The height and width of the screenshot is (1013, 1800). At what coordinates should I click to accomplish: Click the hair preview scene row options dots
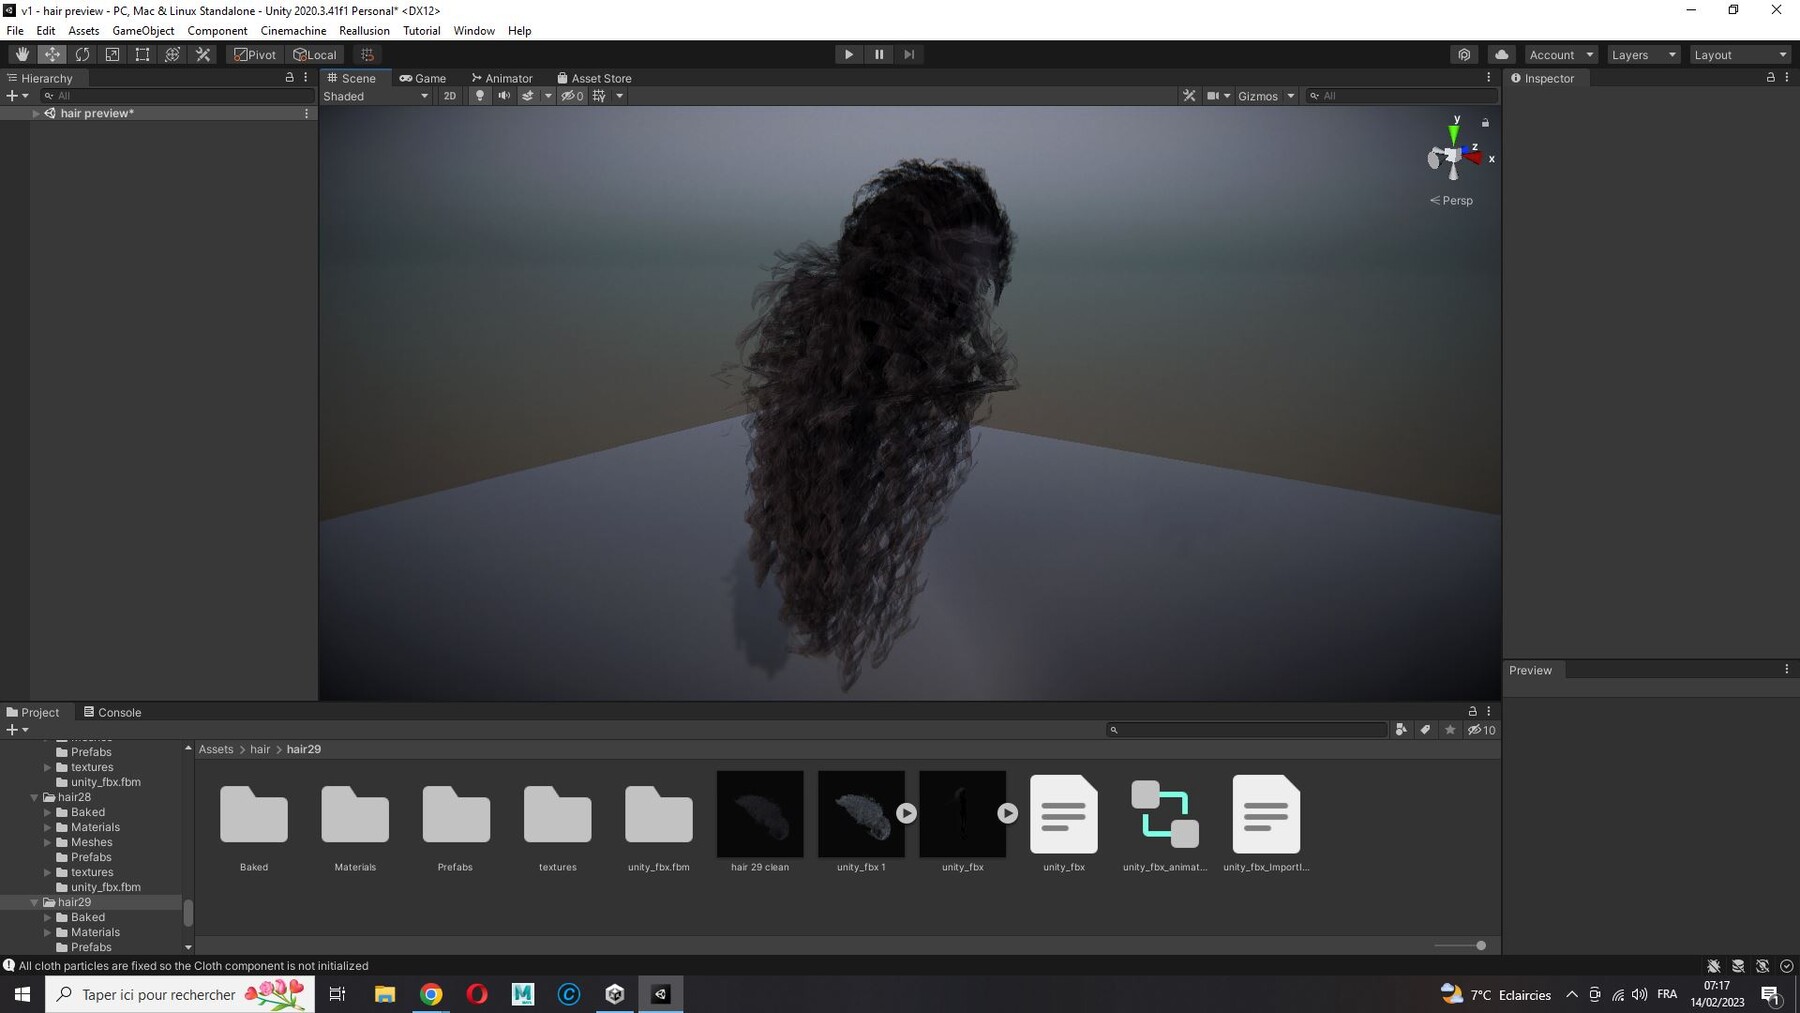click(306, 113)
